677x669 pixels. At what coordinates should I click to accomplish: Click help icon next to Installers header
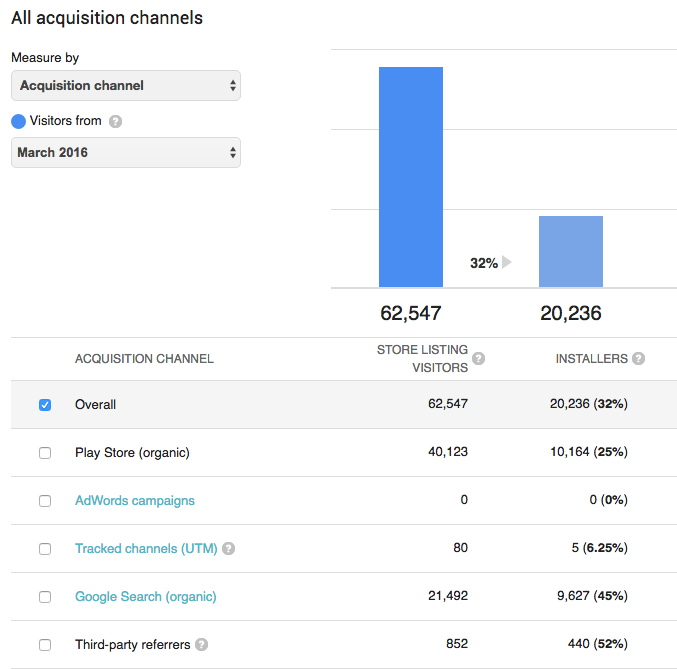638,359
